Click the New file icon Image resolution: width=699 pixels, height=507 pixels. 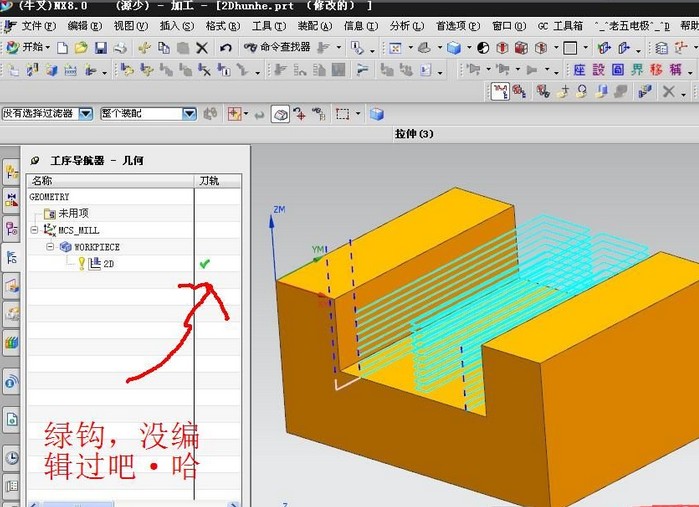click(62, 47)
